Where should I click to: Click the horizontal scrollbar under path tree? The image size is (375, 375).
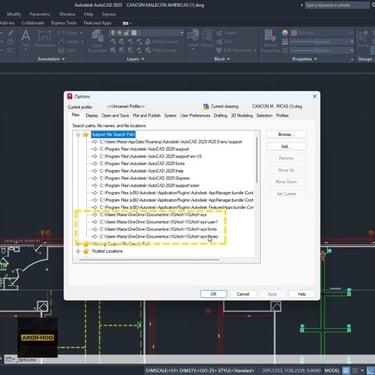(149, 259)
